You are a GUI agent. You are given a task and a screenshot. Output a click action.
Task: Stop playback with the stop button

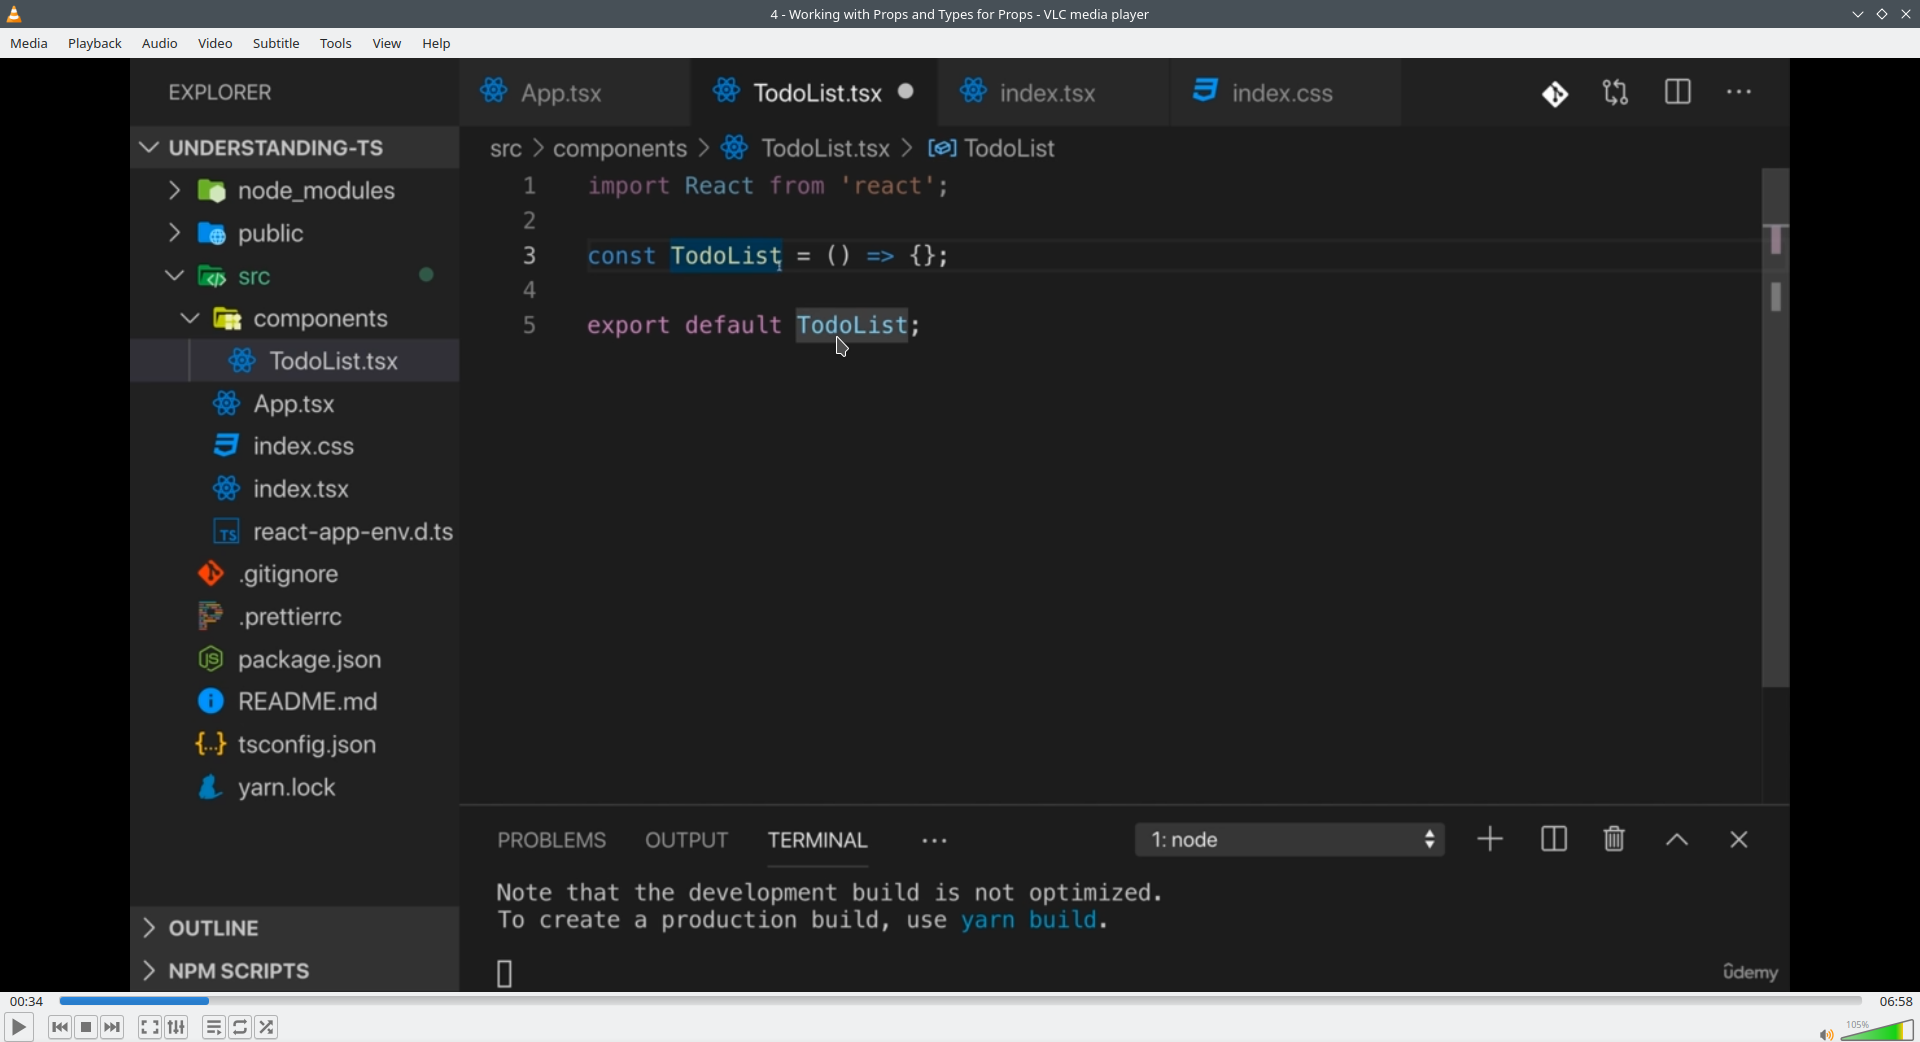[87, 1027]
